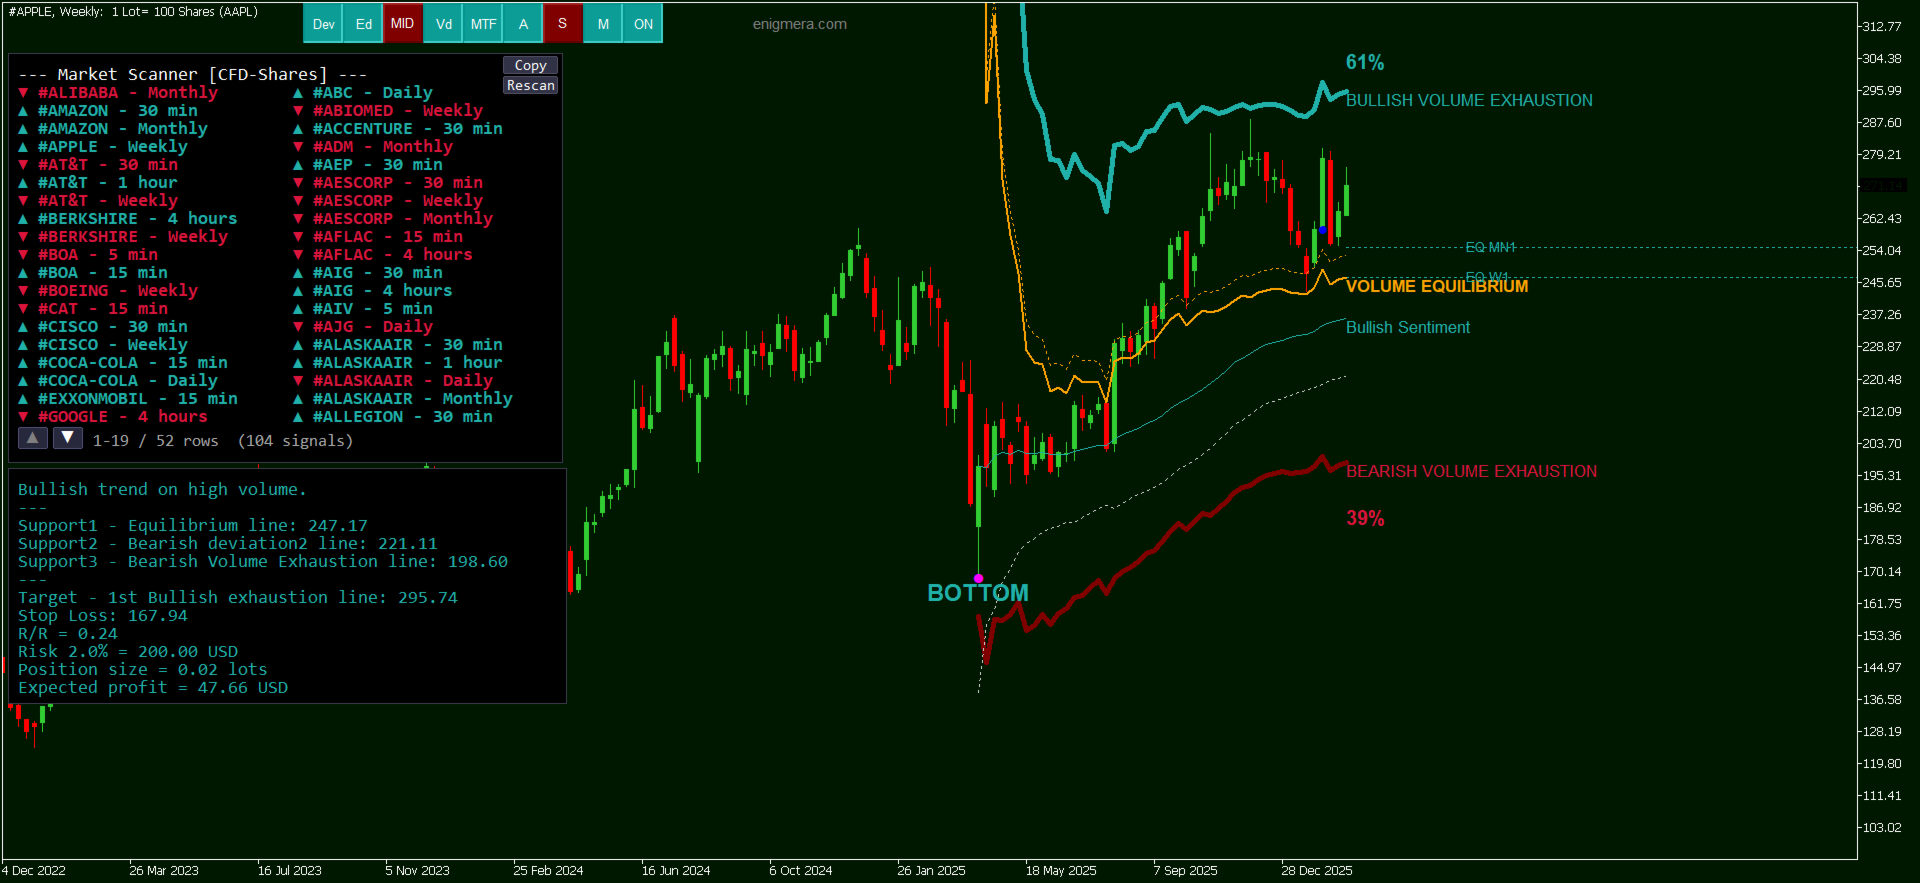1920x883 pixels.
Task: Click the VOLUME EQUILIBRIUM label
Action: (1437, 287)
